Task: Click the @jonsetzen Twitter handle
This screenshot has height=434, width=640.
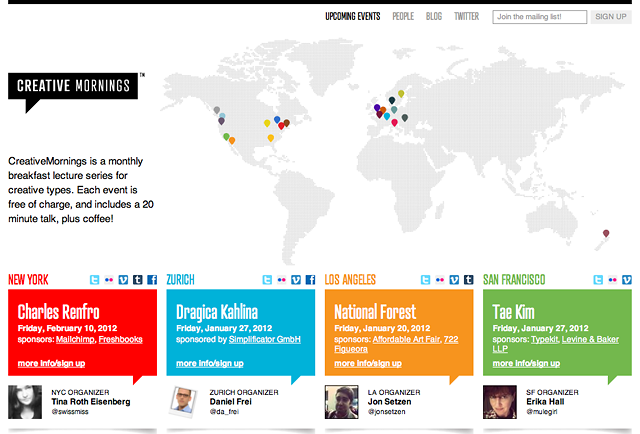Action: point(387,412)
